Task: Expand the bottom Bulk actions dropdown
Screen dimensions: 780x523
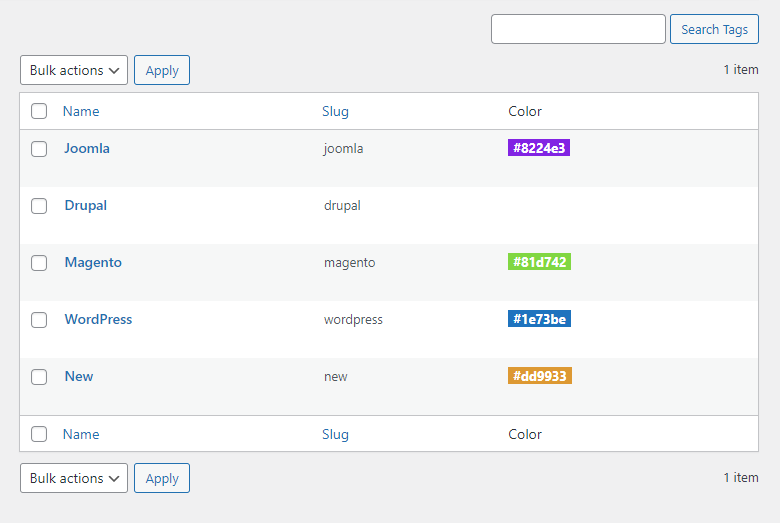Action: [74, 478]
